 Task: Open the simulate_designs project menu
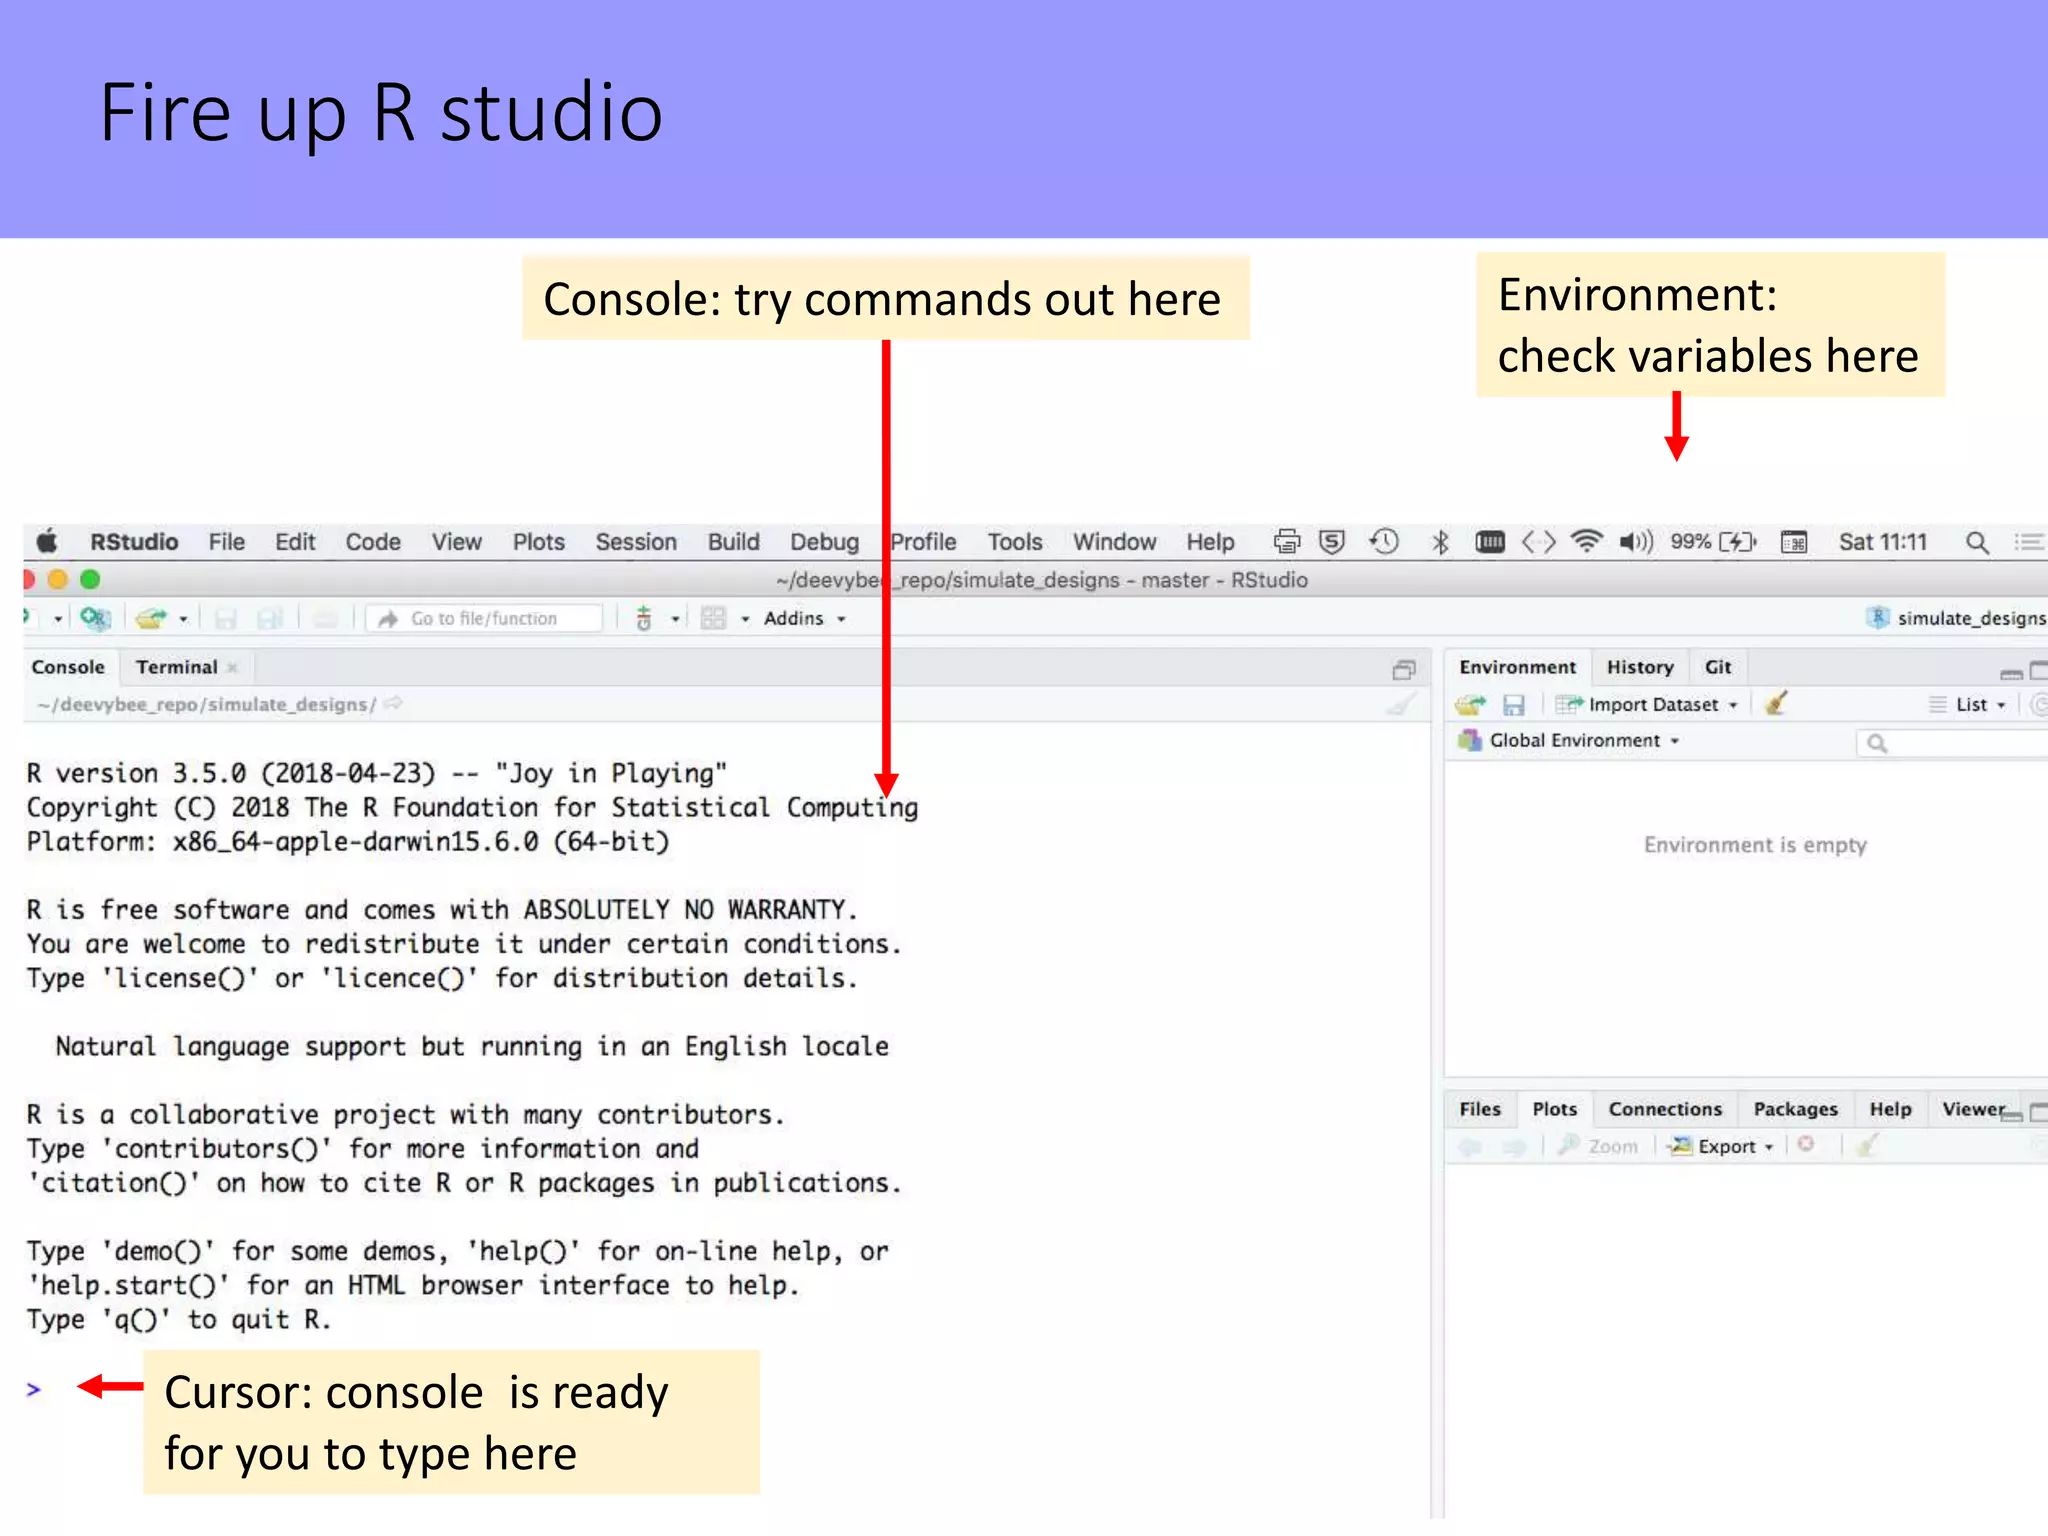click(1957, 619)
